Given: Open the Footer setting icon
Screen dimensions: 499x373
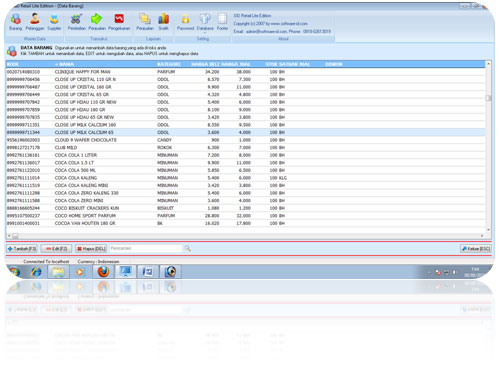Looking at the screenshot, I should (222, 22).
